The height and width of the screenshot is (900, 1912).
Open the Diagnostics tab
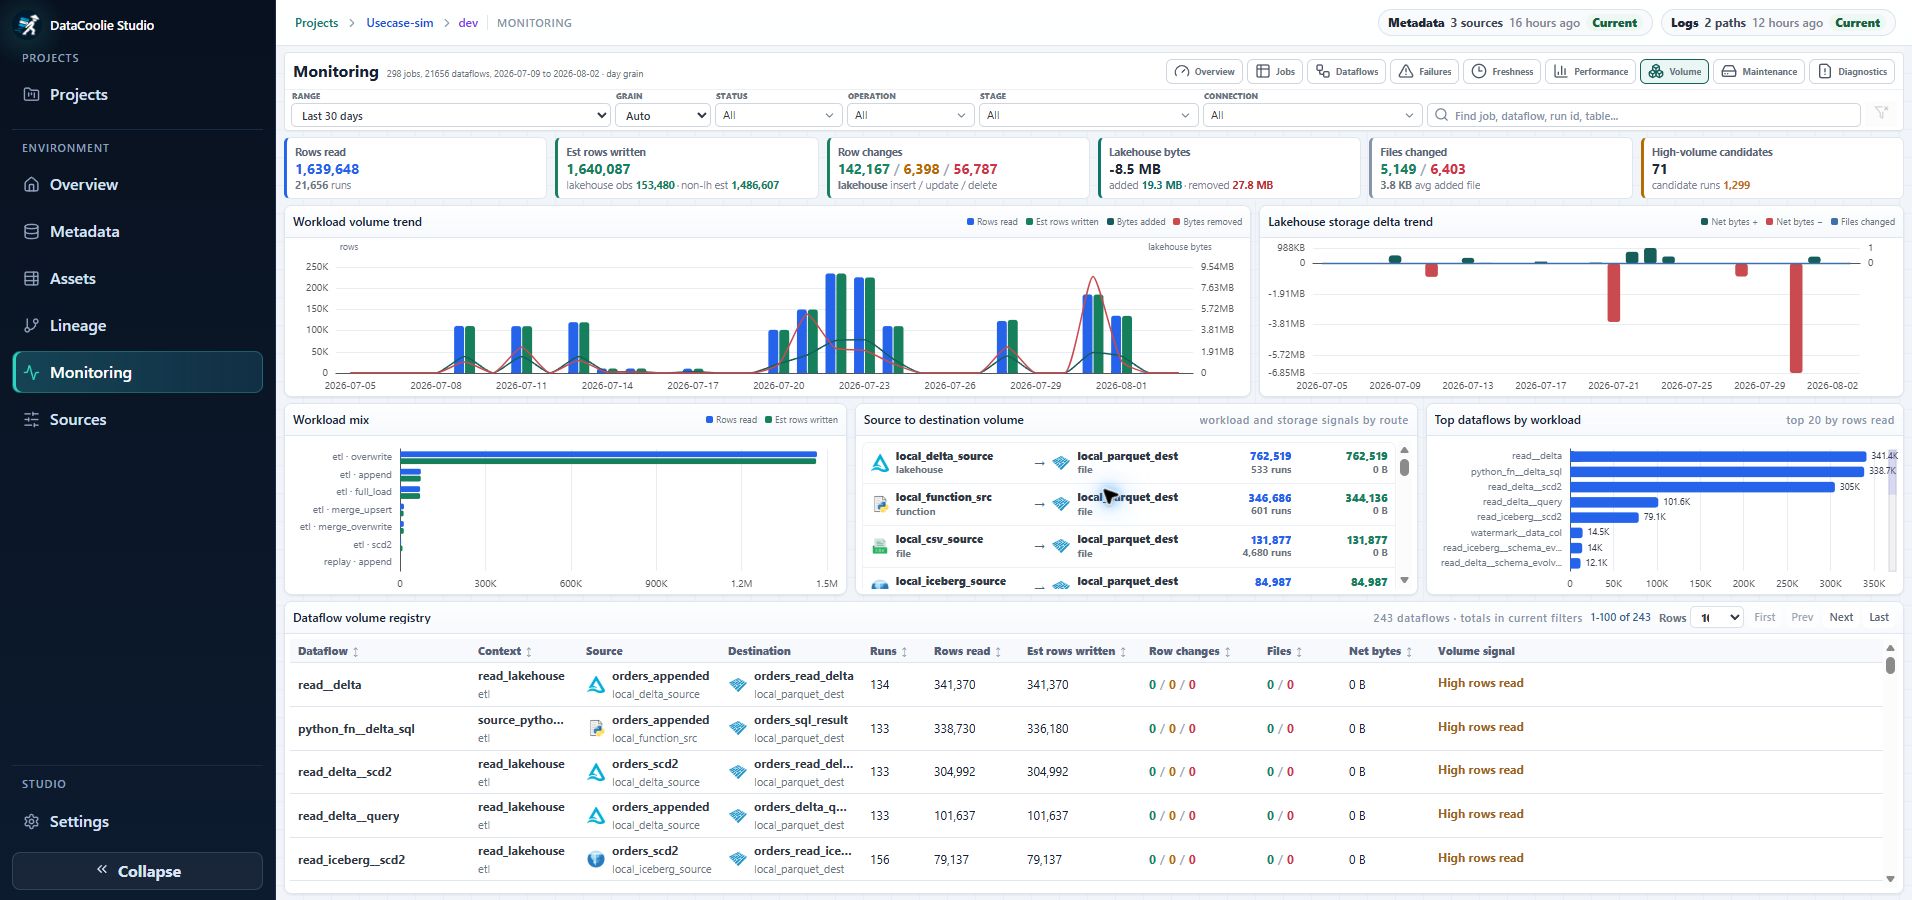coord(1853,72)
